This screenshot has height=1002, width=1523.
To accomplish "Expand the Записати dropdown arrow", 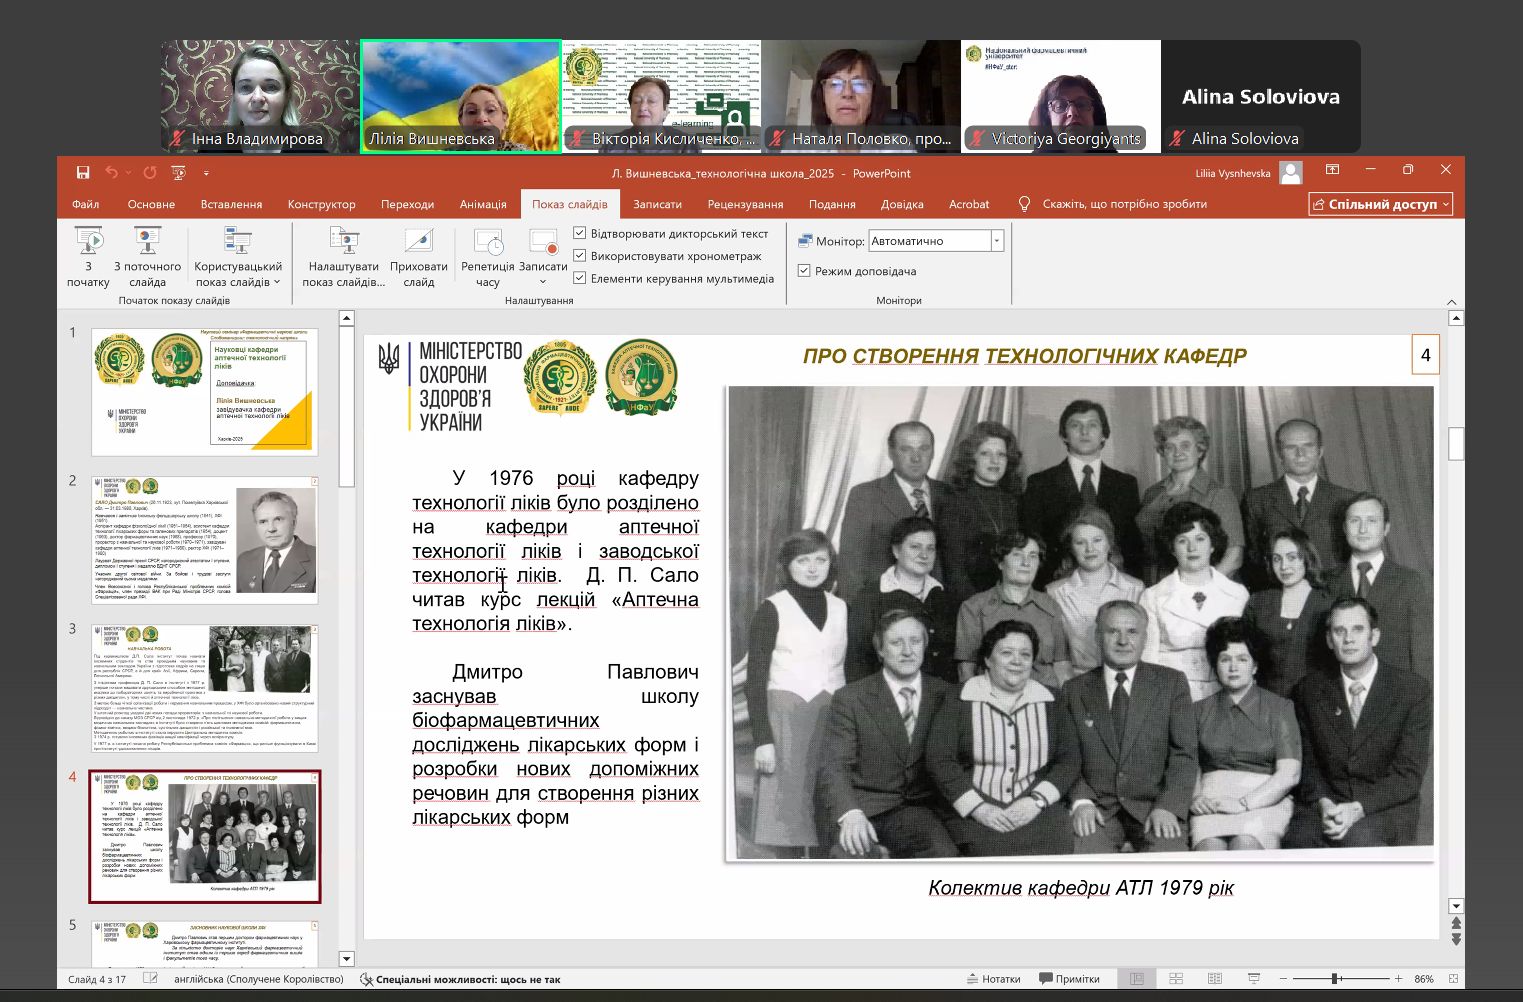I will point(543,282).
